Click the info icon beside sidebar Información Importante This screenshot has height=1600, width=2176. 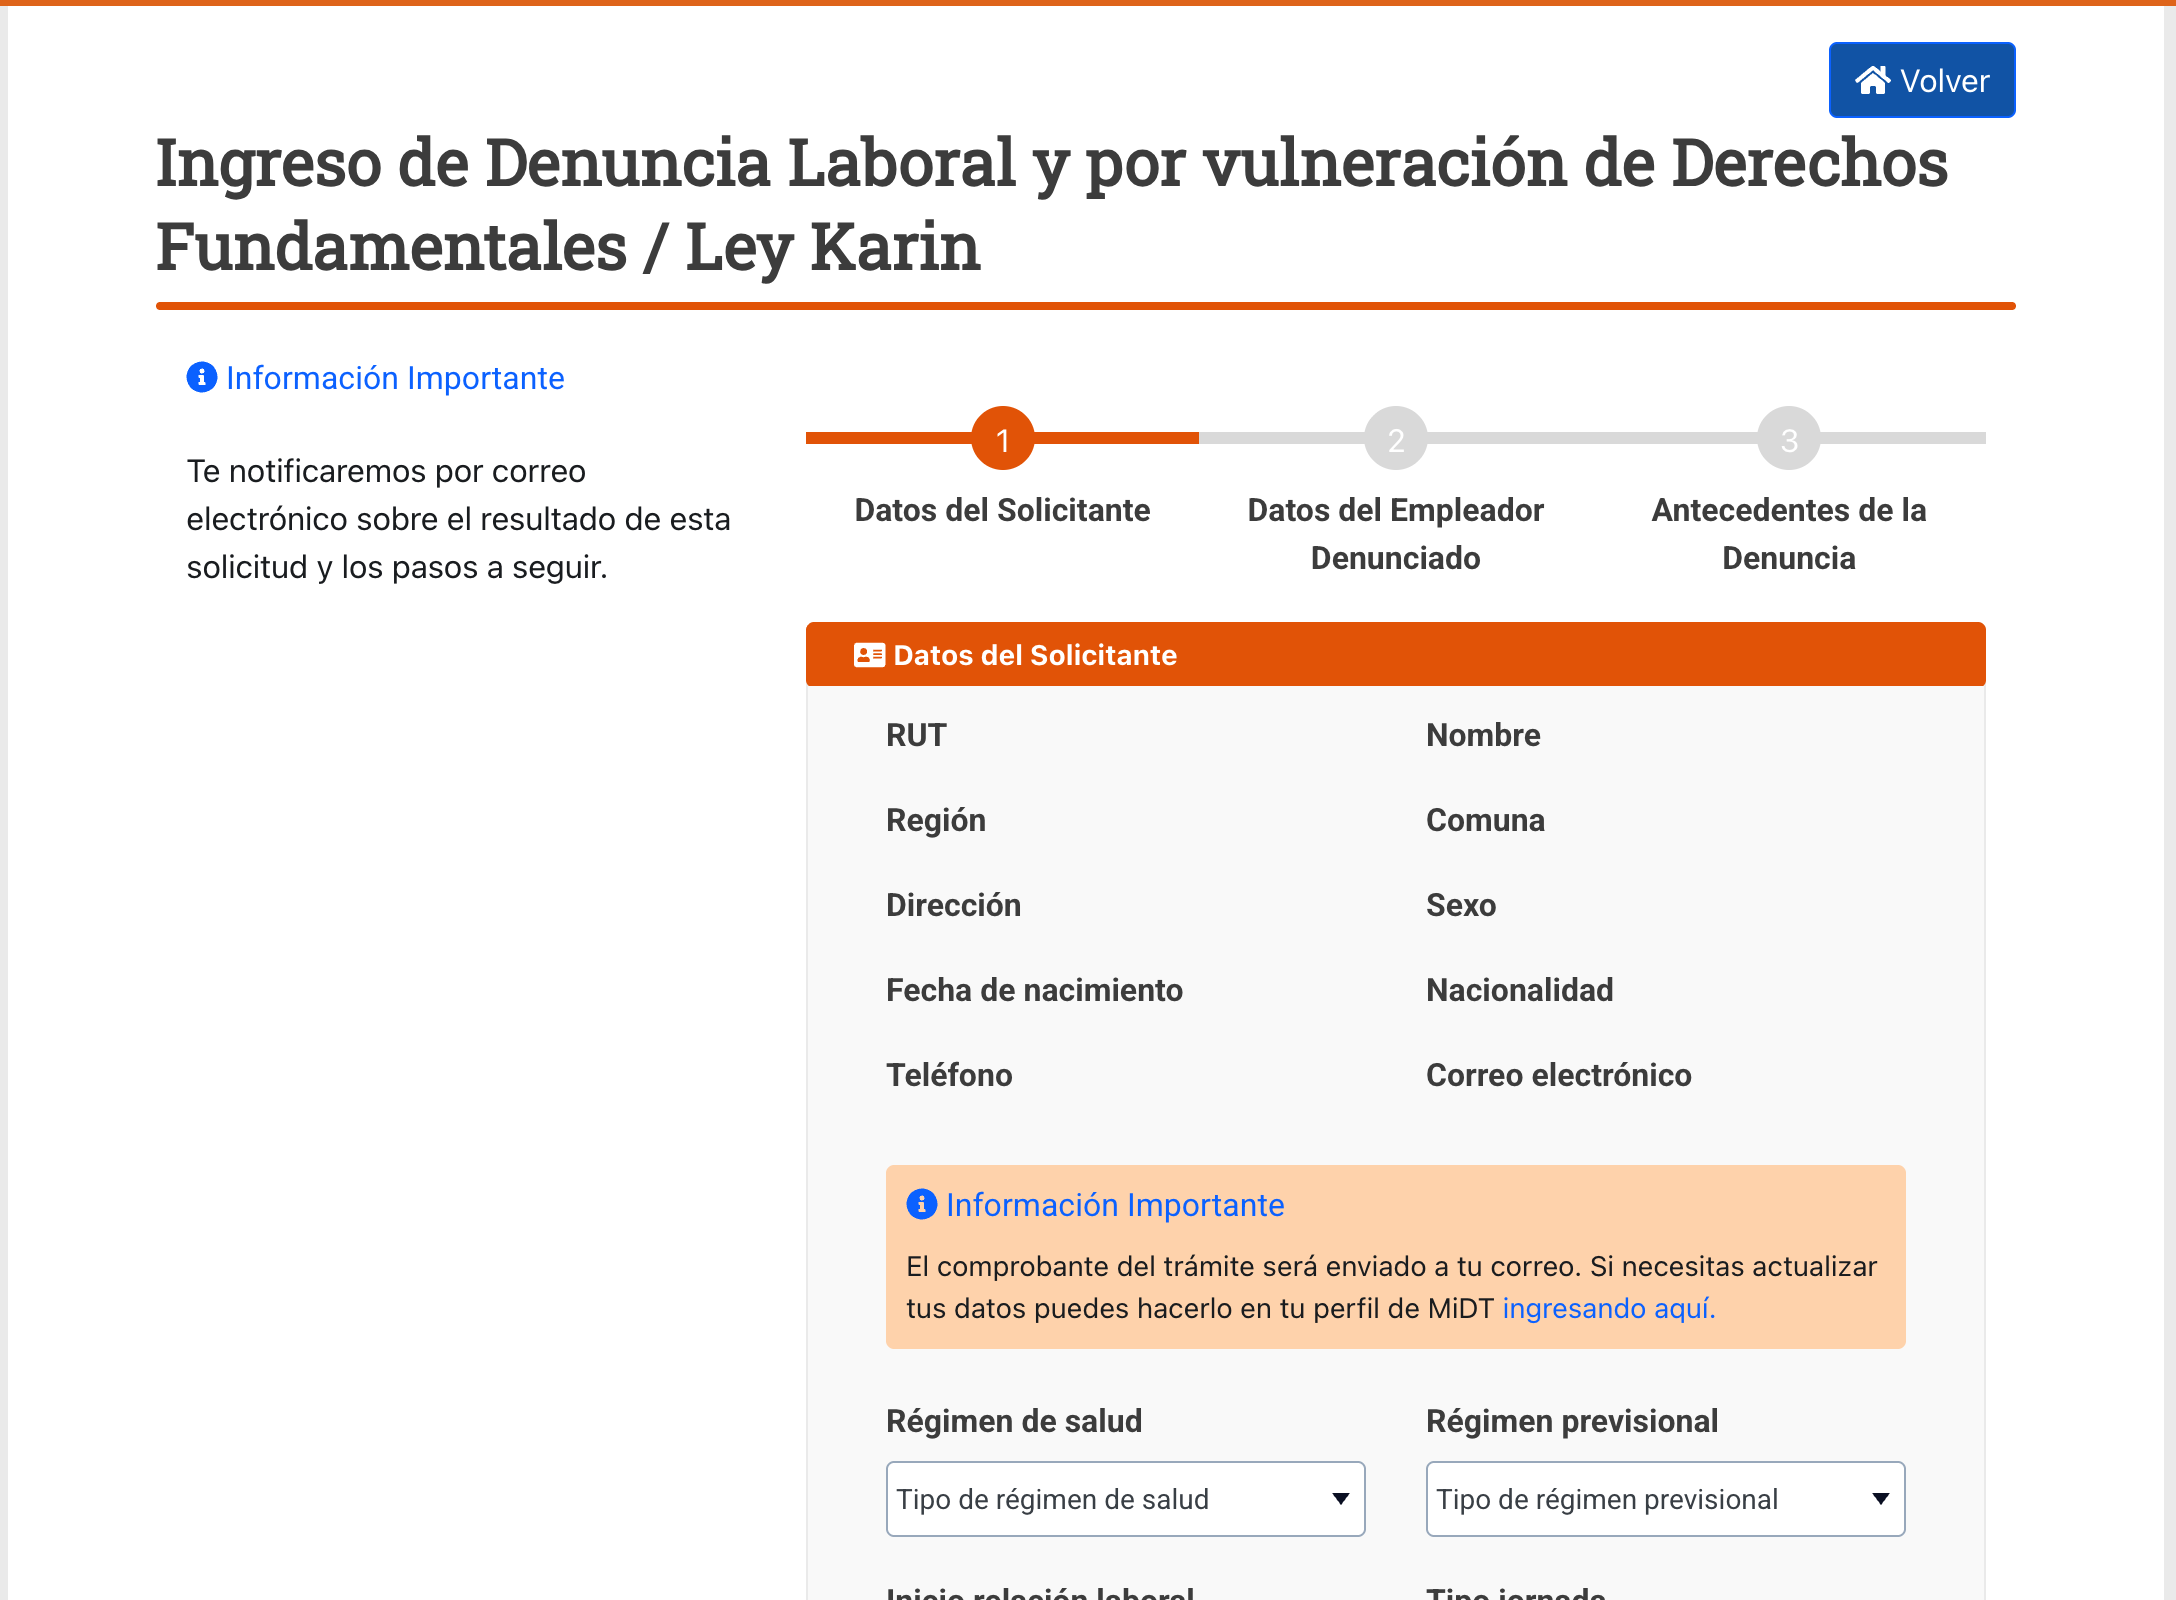202,377
